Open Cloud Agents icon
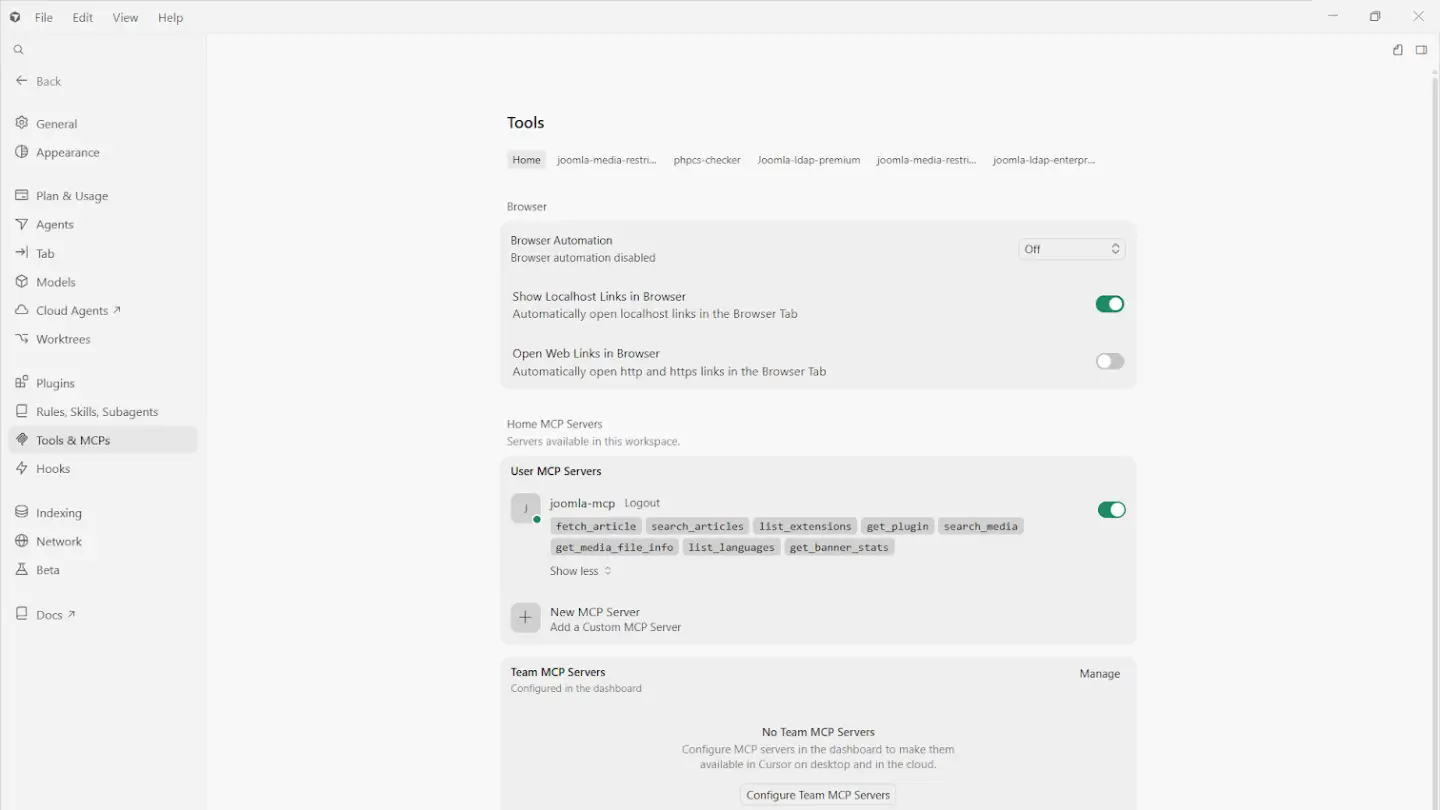The image size is (1440, 810). [x=21, y=310]
